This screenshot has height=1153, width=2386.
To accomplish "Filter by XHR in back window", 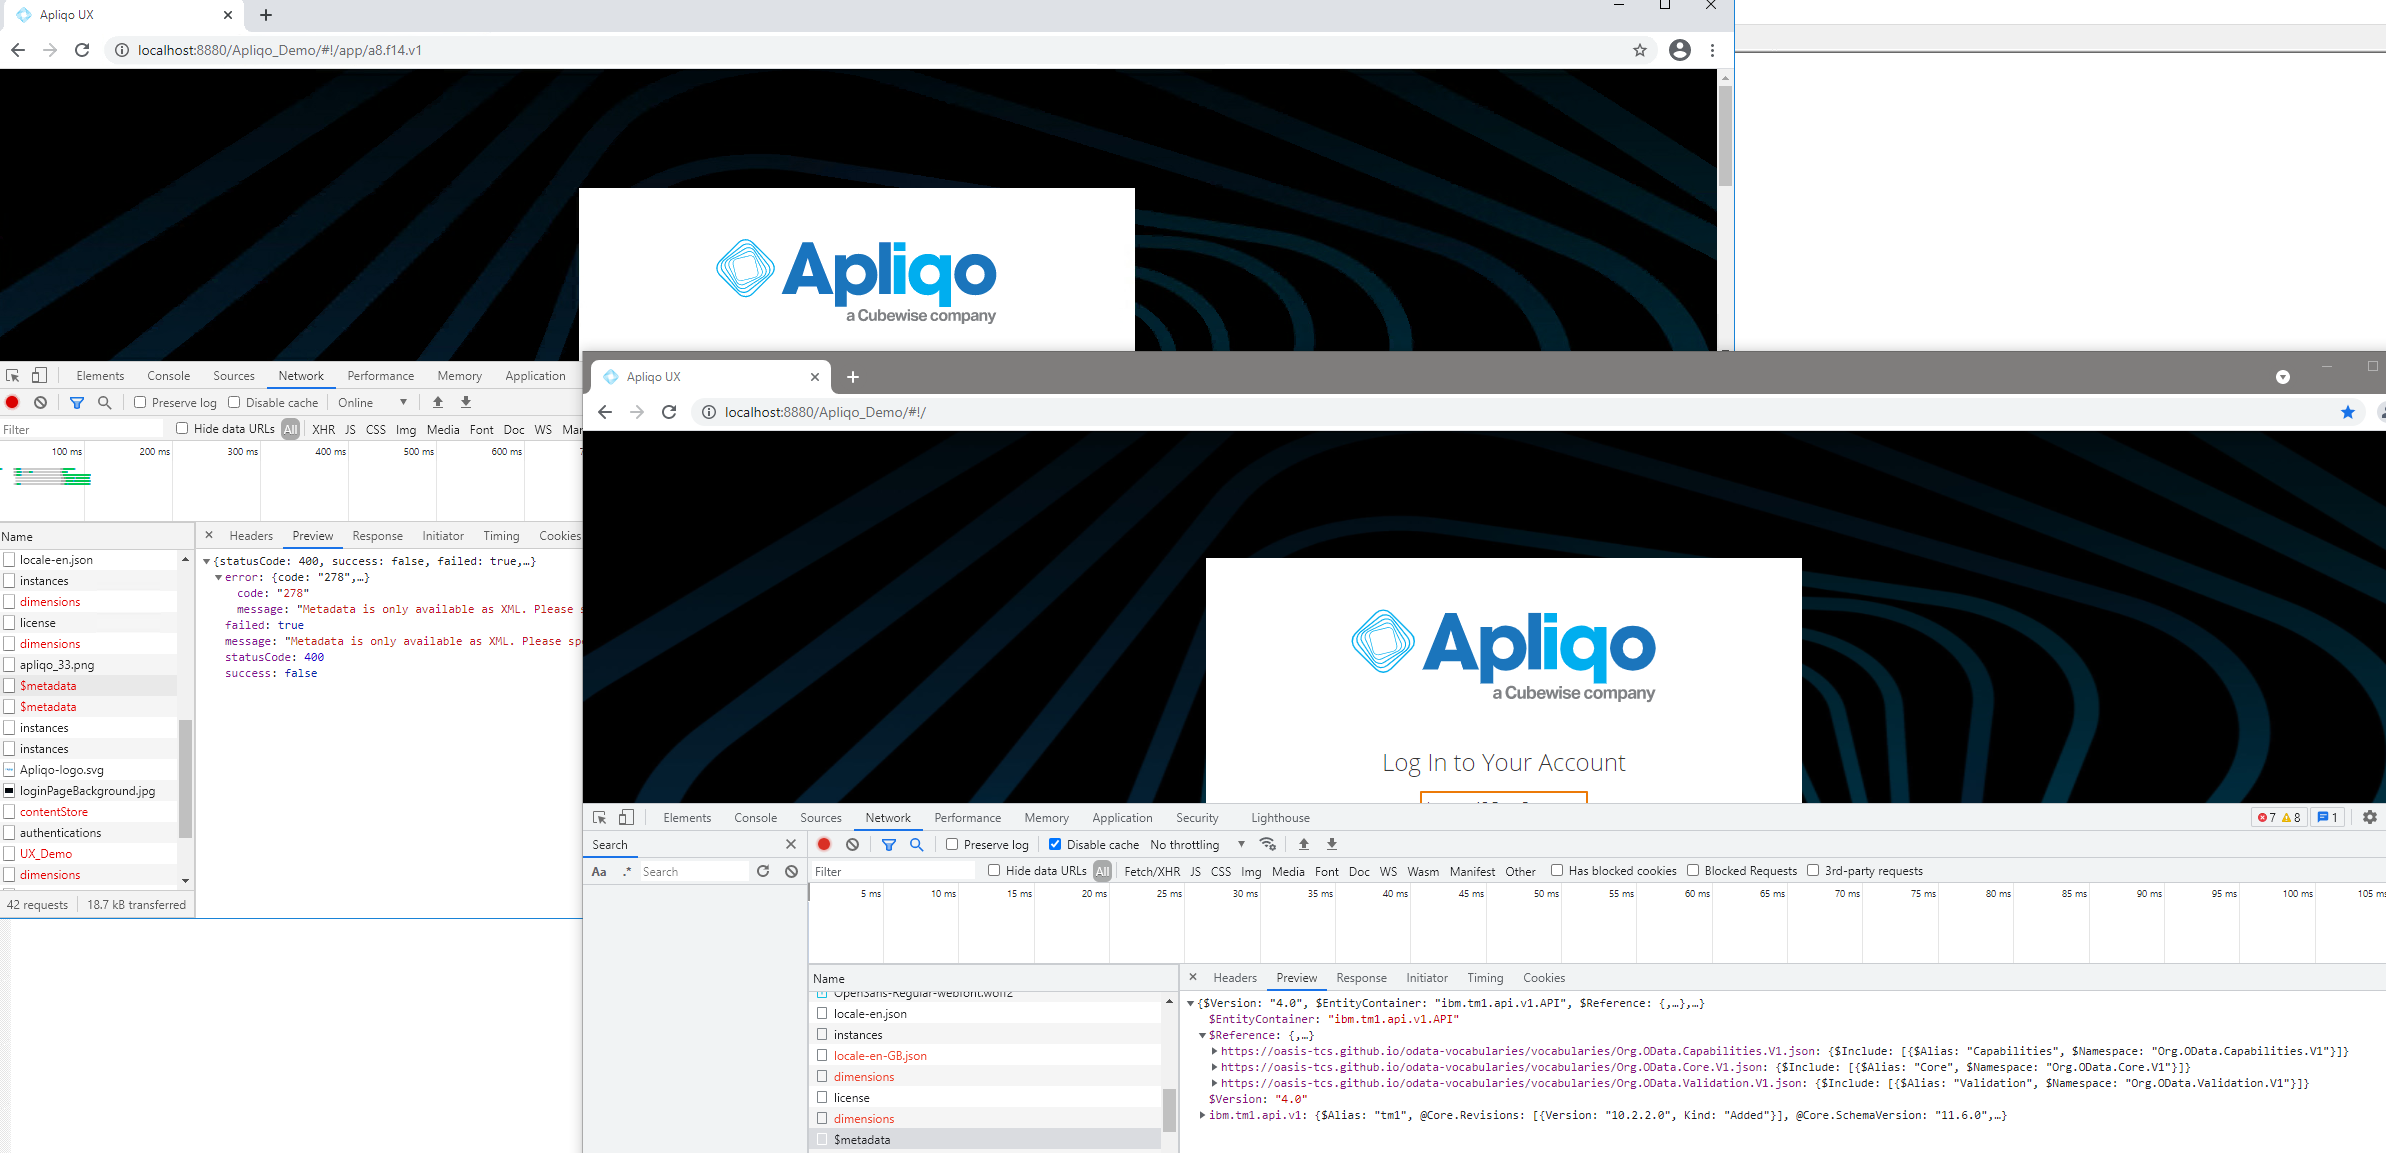I will 323,429.
